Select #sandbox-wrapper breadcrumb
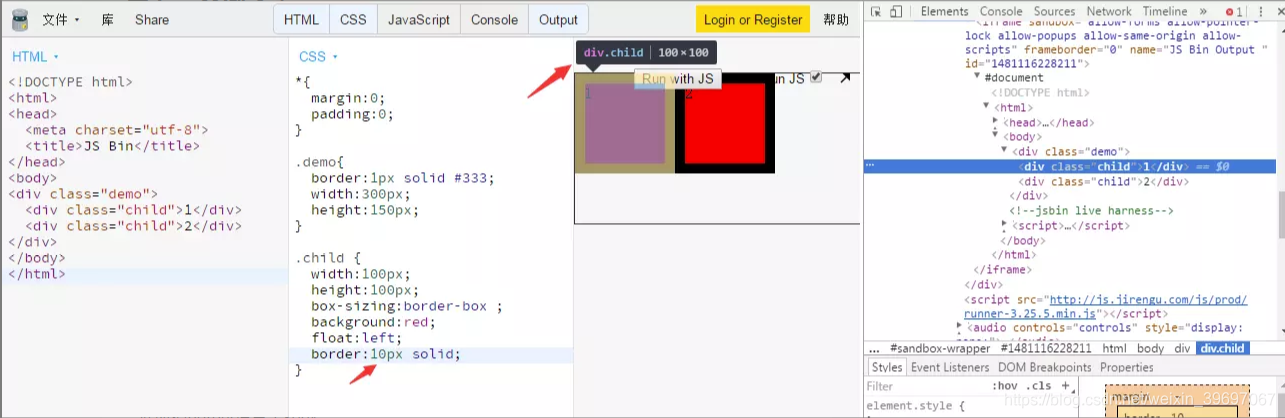Viewport: 1285px width, 418px height. [x=938, y=349]
